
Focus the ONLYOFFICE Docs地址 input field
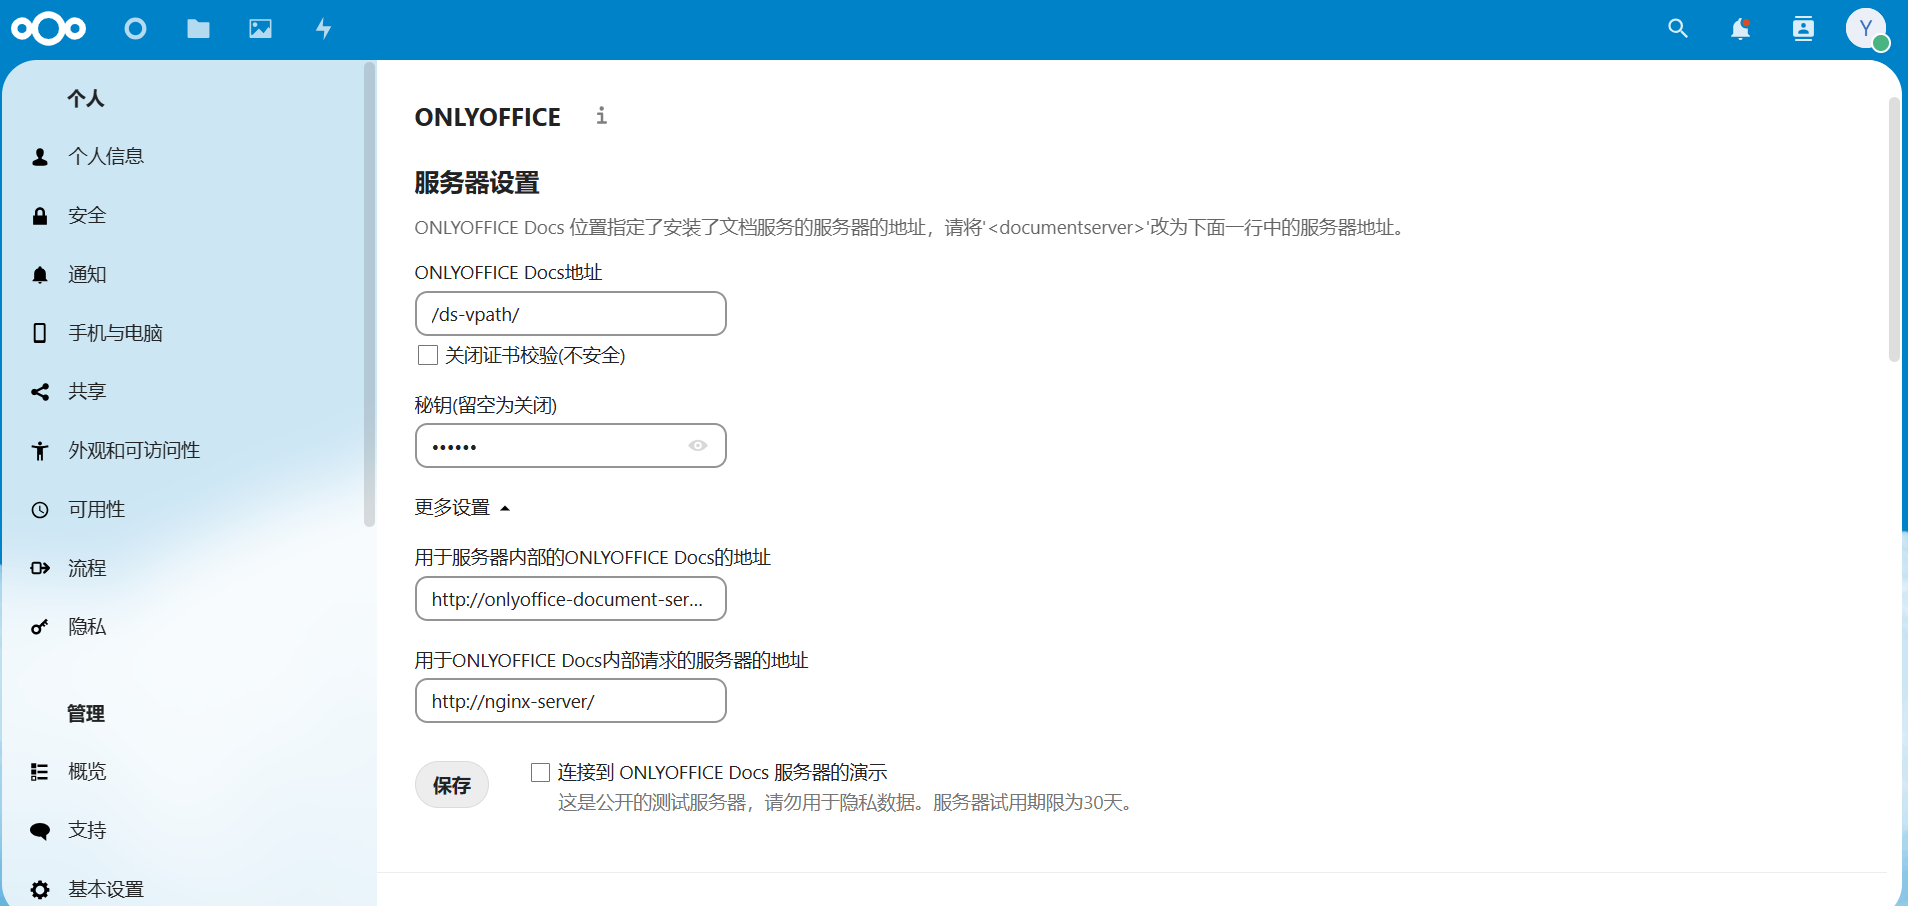[x=570, y=314]
